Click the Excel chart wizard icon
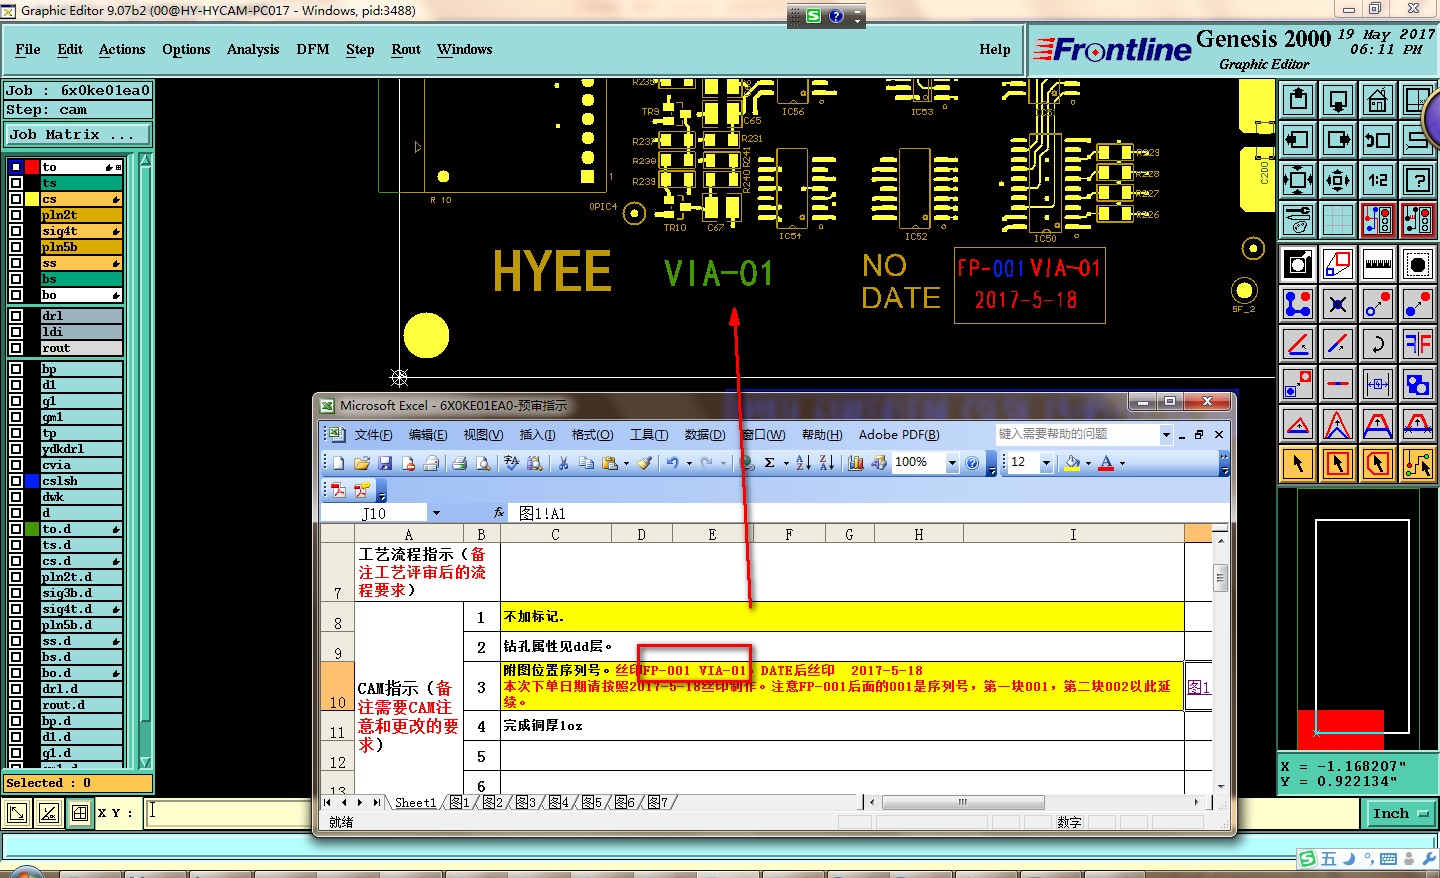This screenshot has width=1440, height=878. pos(856,463)
